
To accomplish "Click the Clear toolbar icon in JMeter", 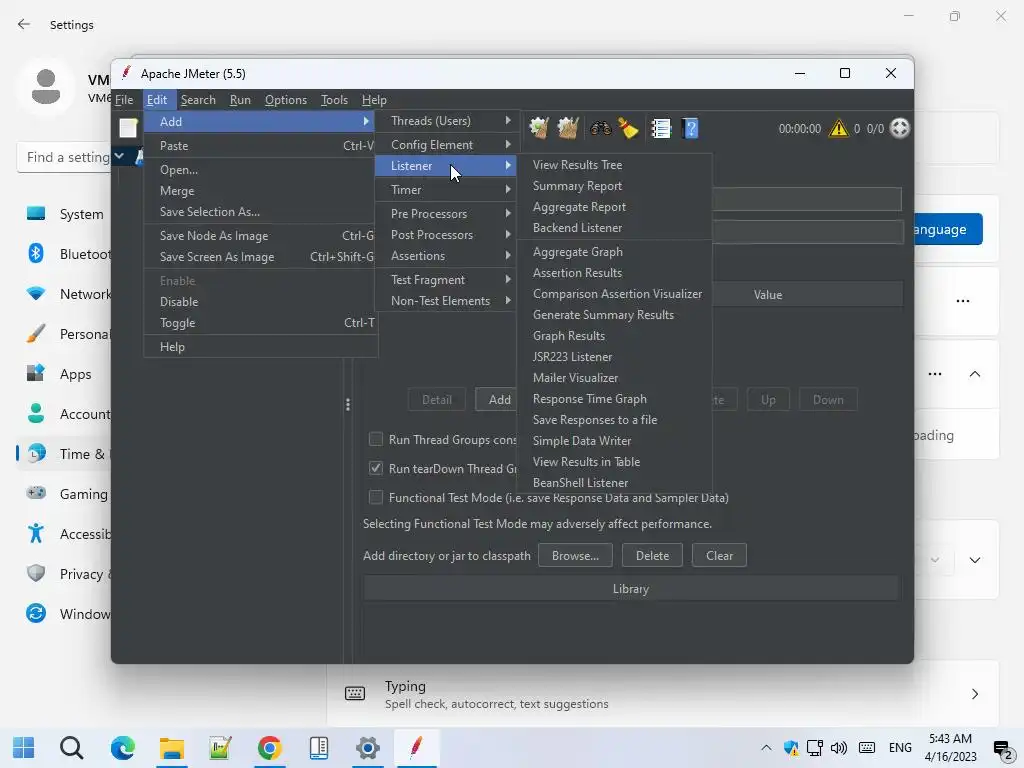I will [x=539, y=128].
